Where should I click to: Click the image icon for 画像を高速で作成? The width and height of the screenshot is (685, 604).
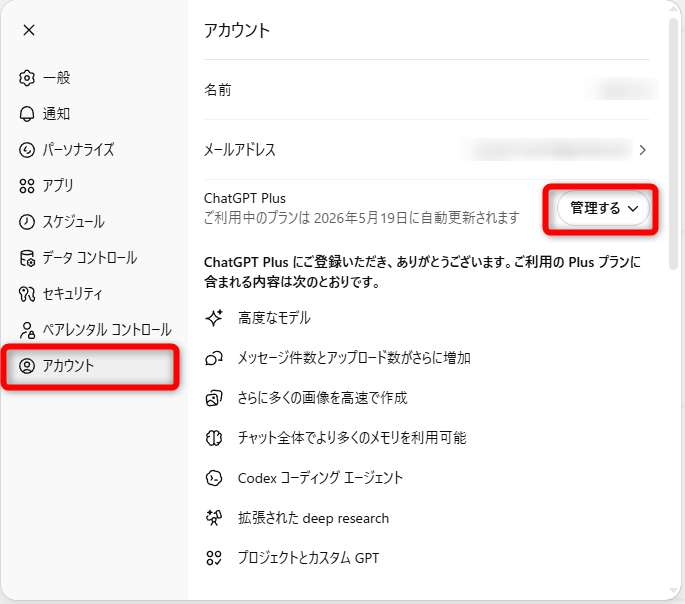coord(214,398)
